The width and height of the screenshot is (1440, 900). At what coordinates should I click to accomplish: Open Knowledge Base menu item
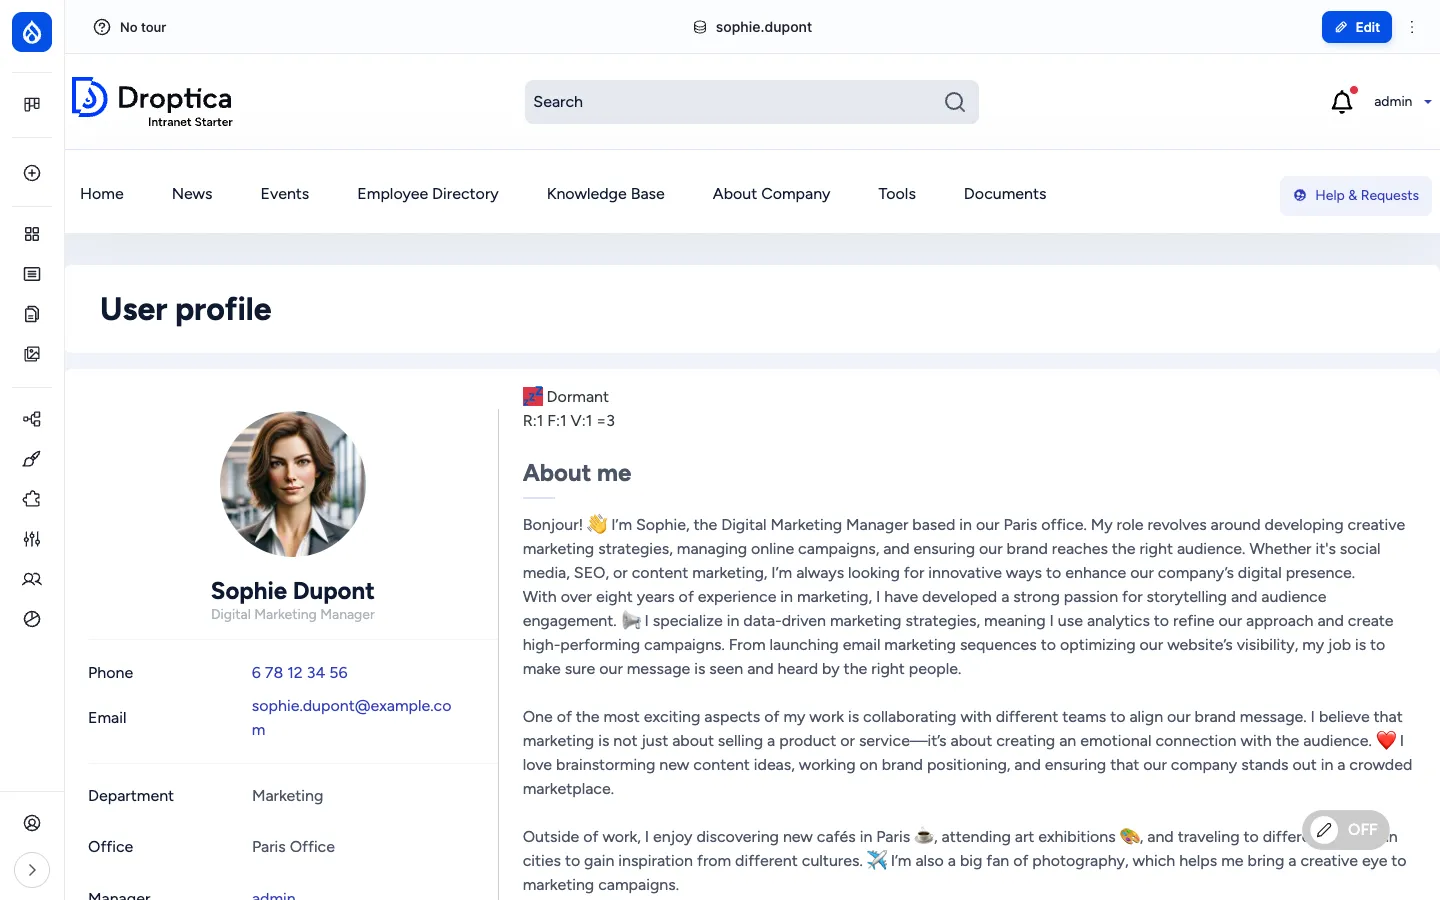pyautogui.click(x=606, y=194)
